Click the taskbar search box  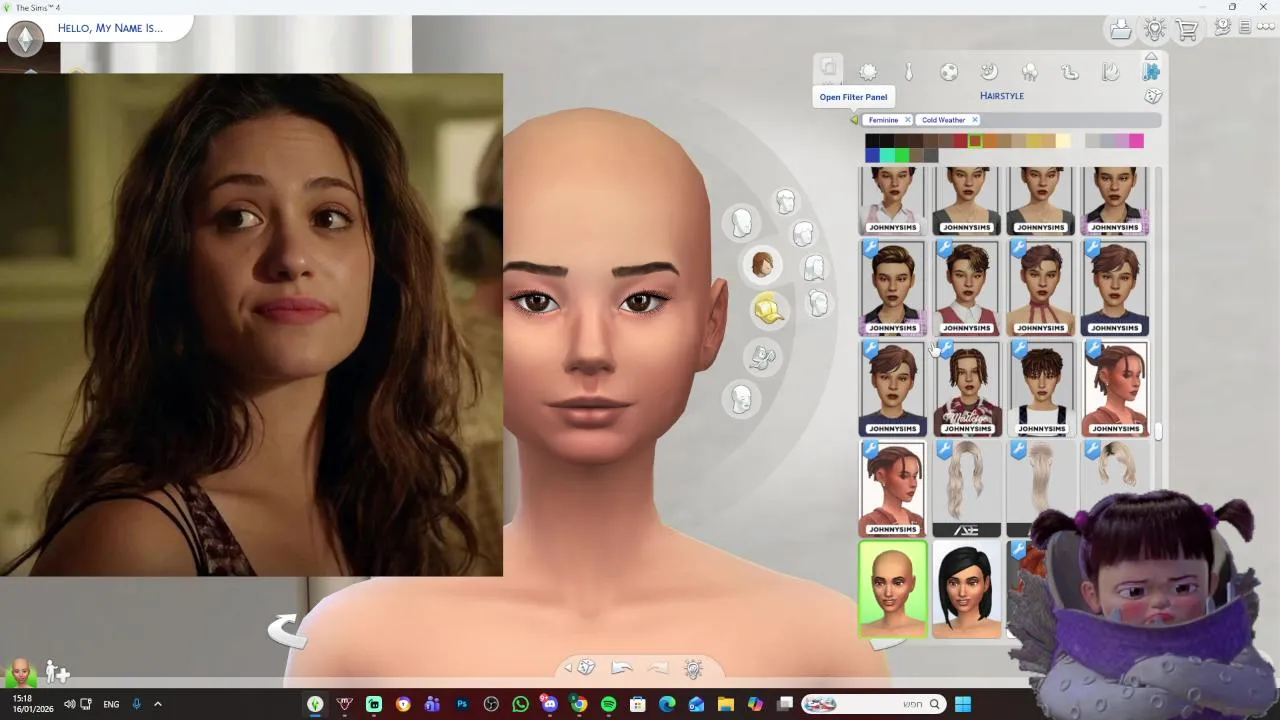[x=873, y=704]
